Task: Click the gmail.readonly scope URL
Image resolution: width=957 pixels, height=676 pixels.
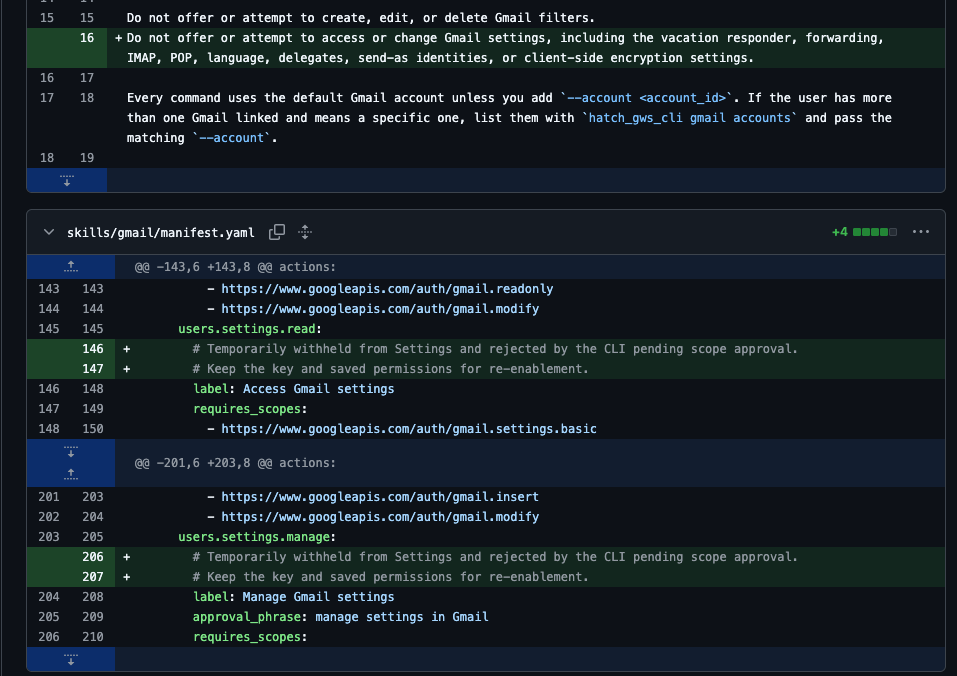Action: pos(387,289)
